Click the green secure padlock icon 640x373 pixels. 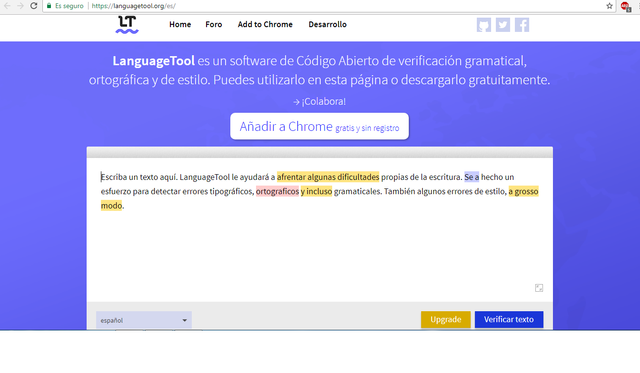tap(49, 6)
